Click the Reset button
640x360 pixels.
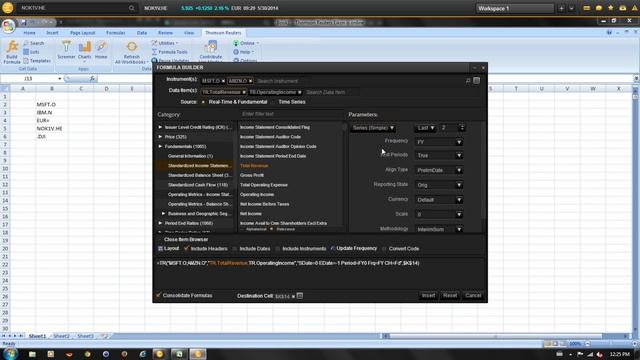(450, 296)
